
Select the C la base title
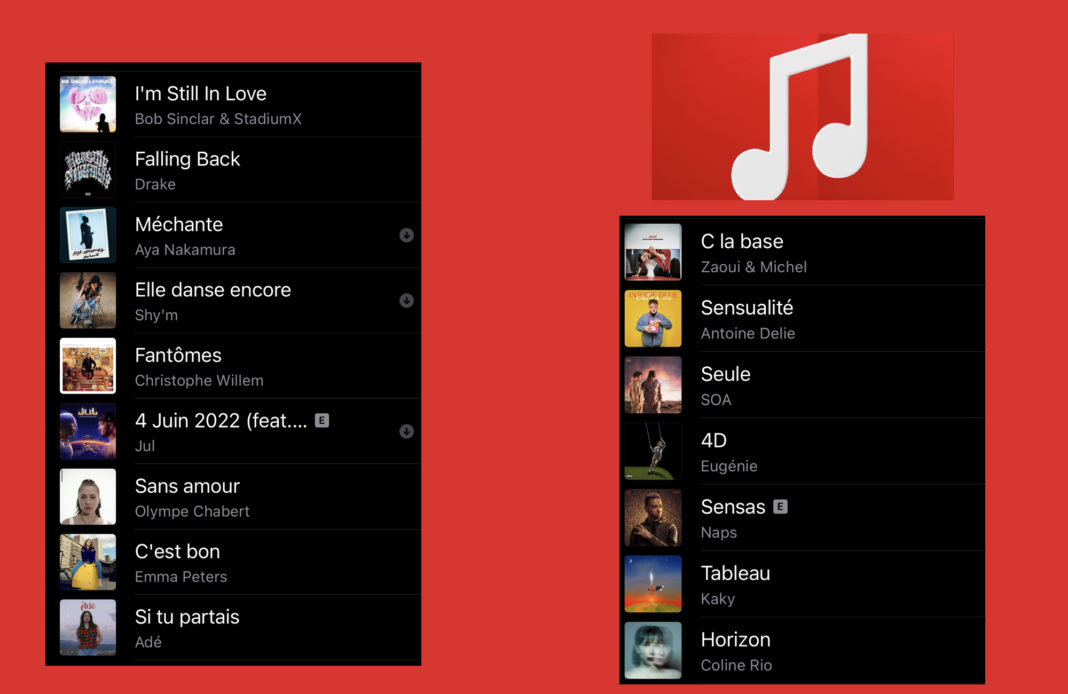coord(742,241)
